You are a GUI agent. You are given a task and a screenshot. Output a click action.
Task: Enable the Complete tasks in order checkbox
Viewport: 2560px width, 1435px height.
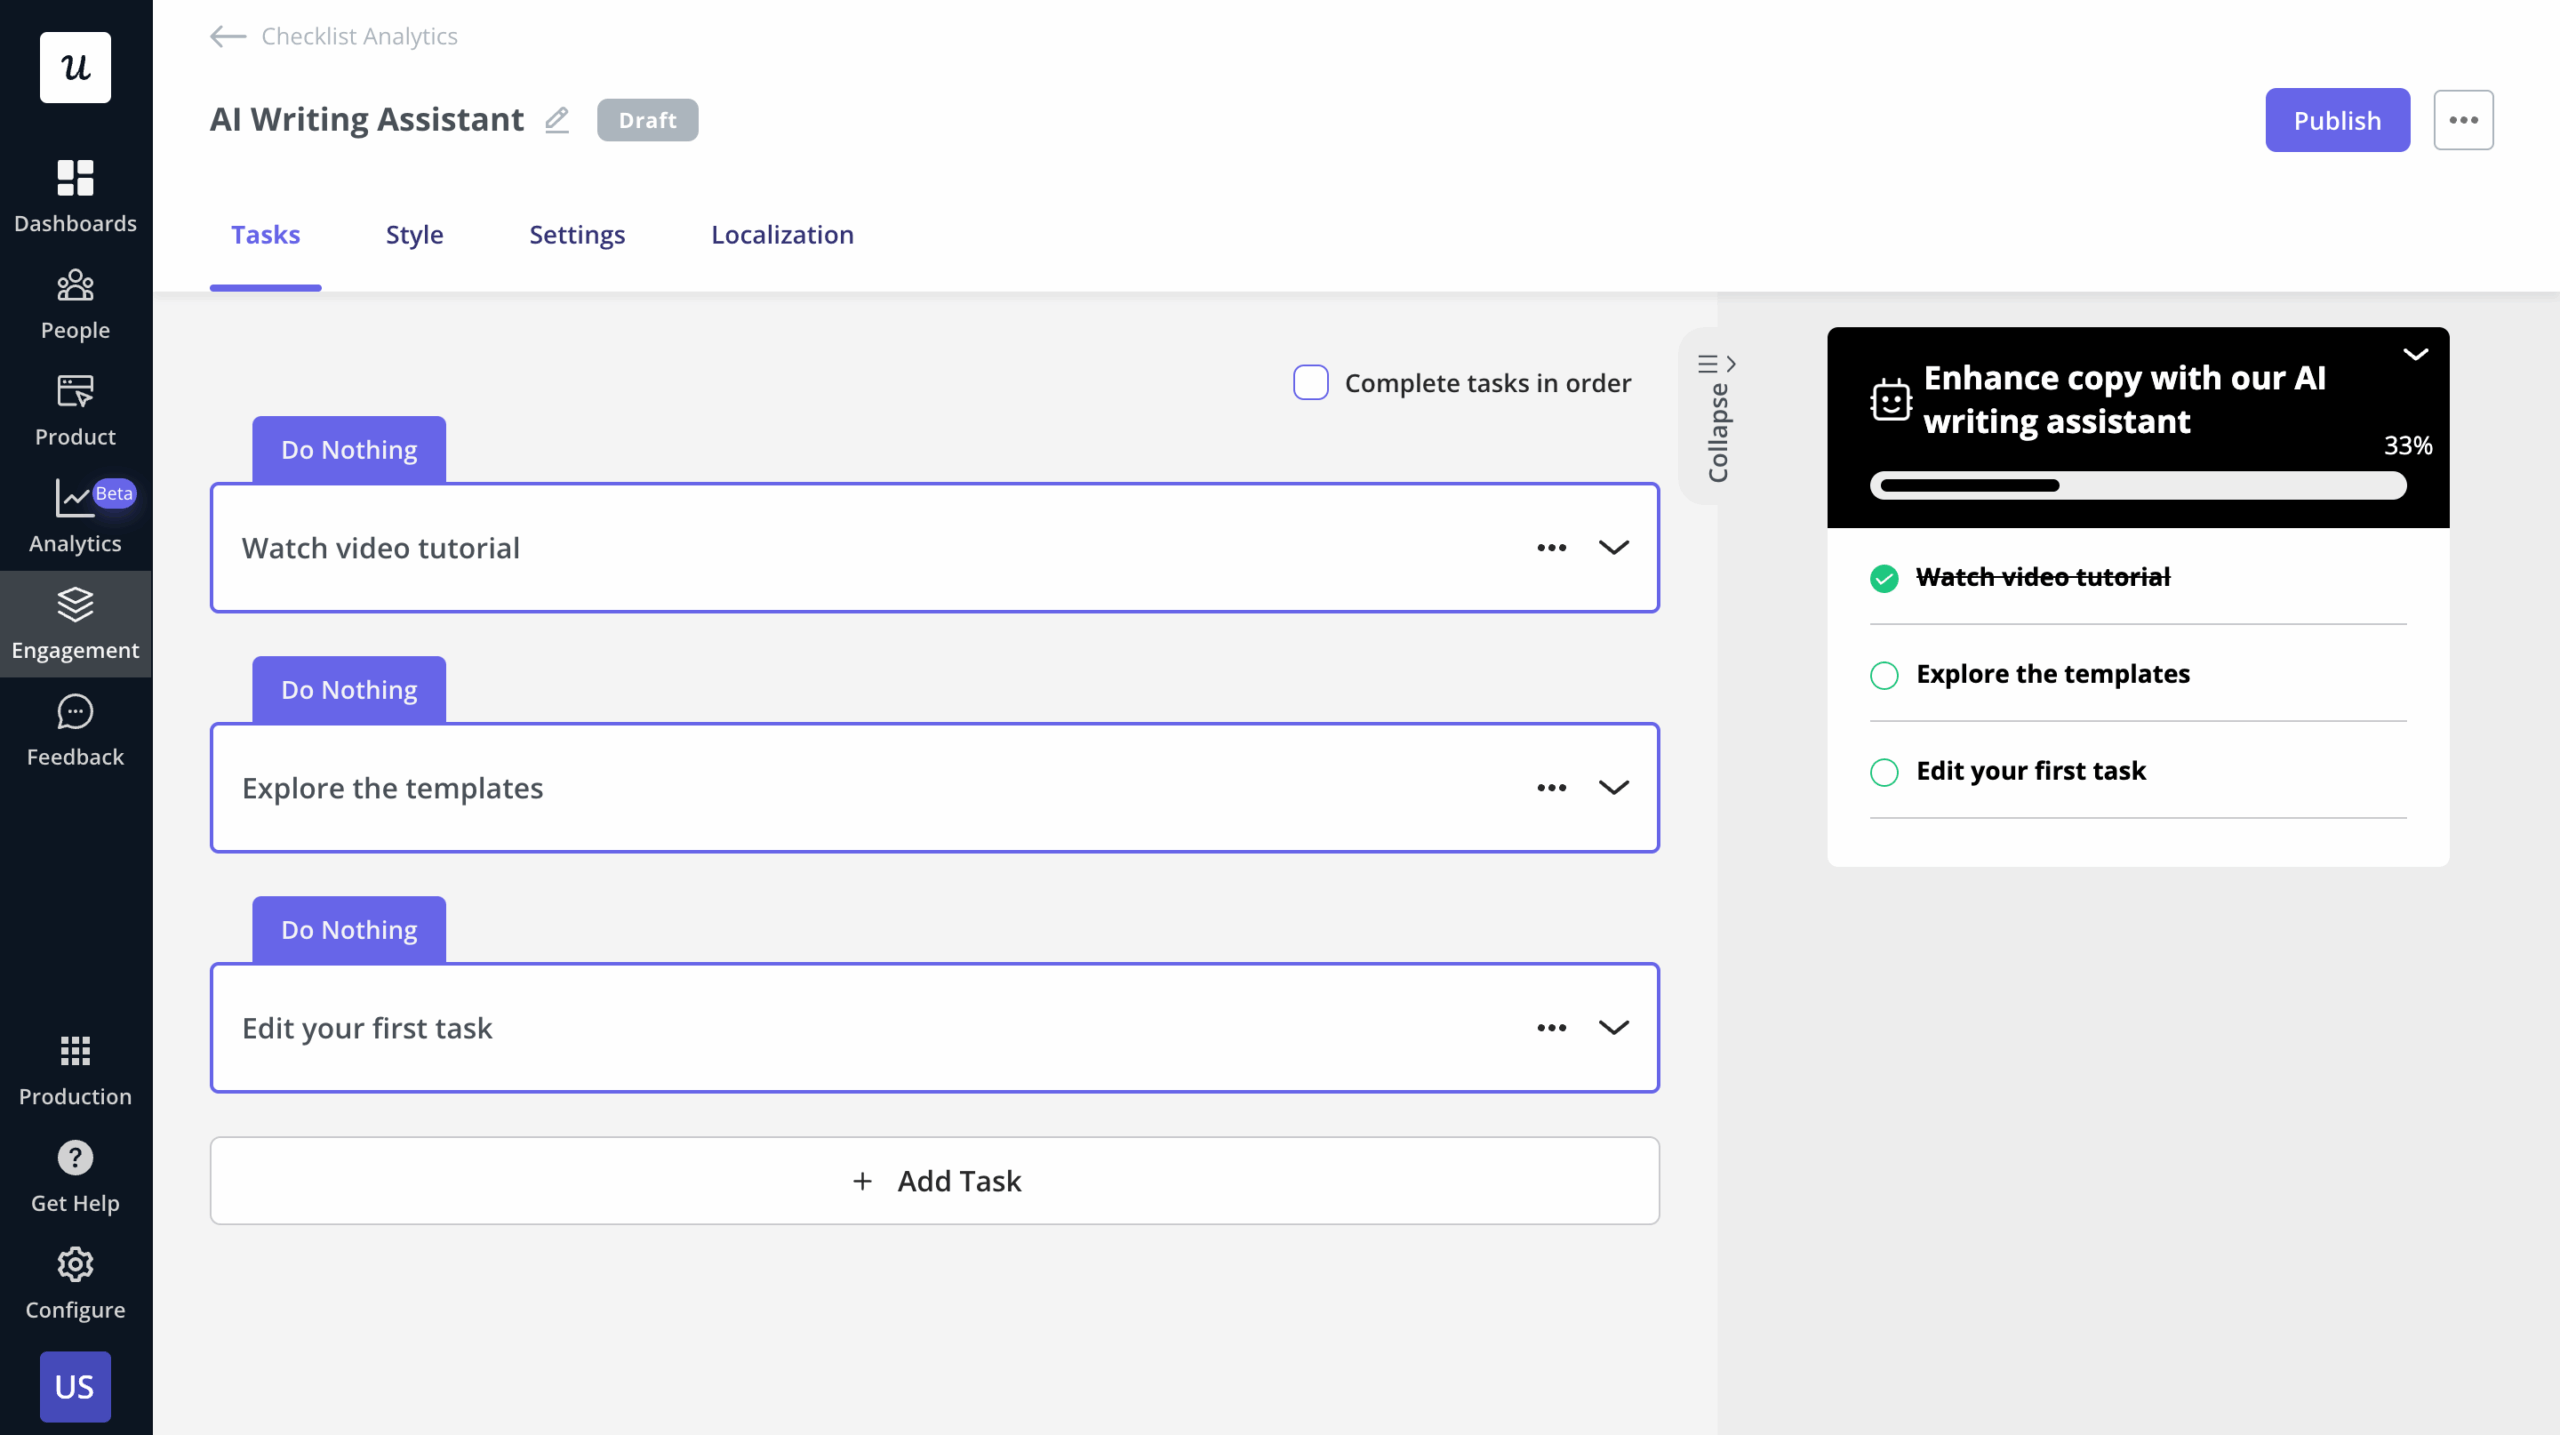coord(1310,382)
